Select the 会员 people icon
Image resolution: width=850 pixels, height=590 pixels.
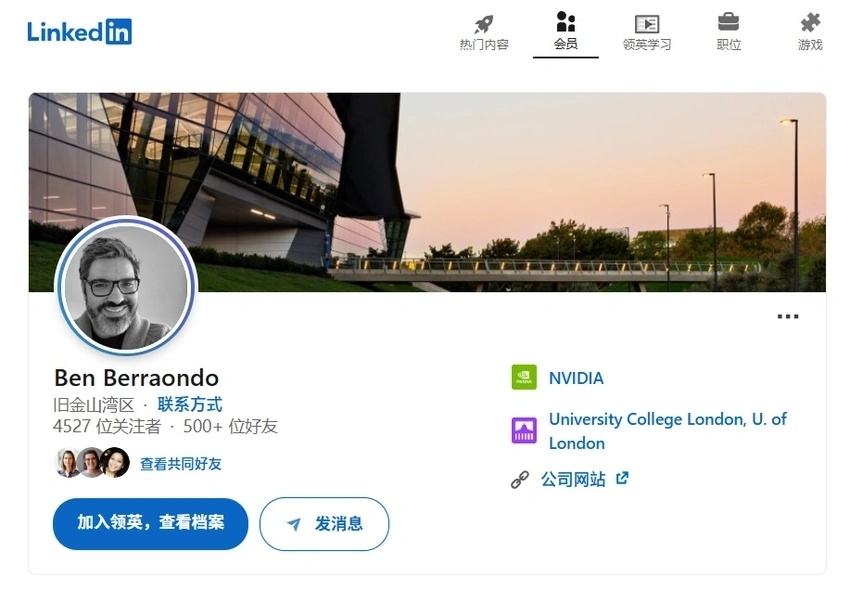click(x=565, y=22)
